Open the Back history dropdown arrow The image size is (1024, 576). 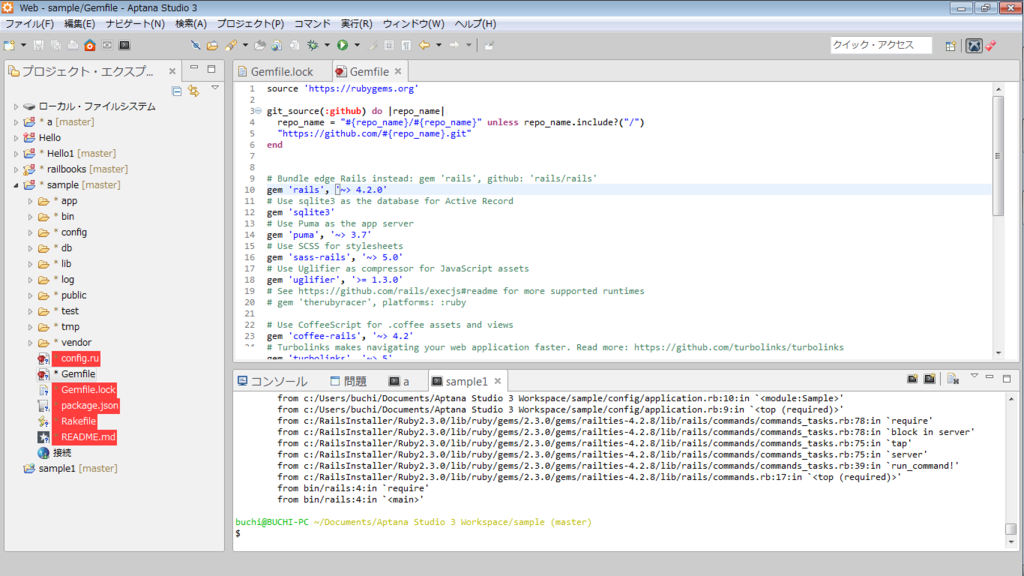(439, 45)
